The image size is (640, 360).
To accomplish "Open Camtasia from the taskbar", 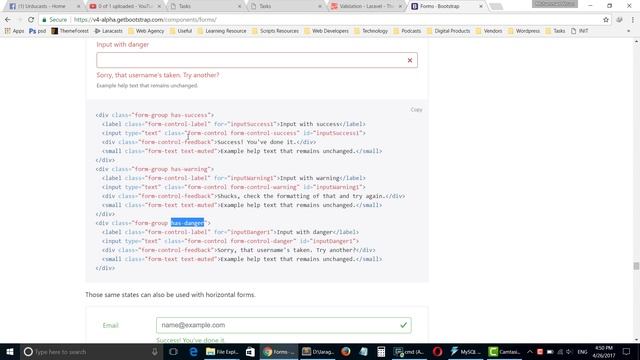I will click(504, 352).
